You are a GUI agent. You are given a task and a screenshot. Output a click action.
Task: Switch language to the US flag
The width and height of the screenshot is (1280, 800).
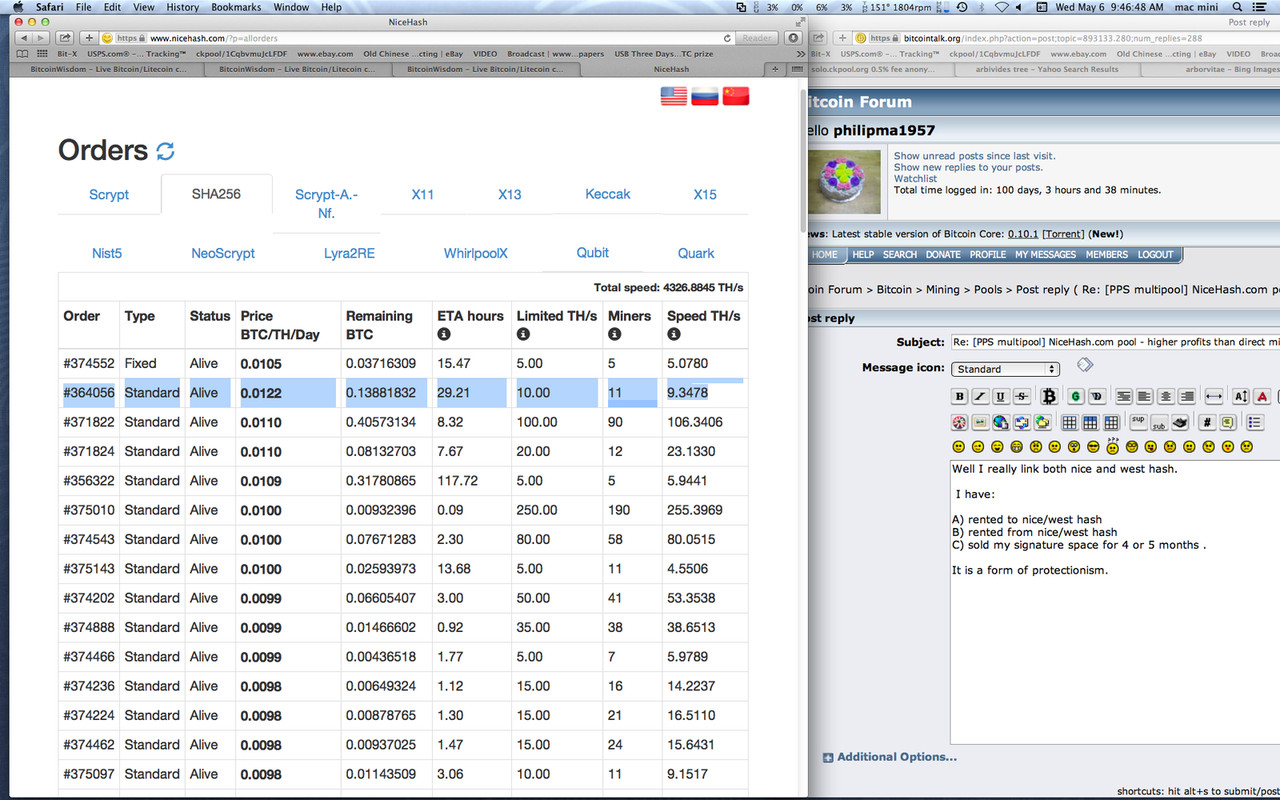pos(674,96)
